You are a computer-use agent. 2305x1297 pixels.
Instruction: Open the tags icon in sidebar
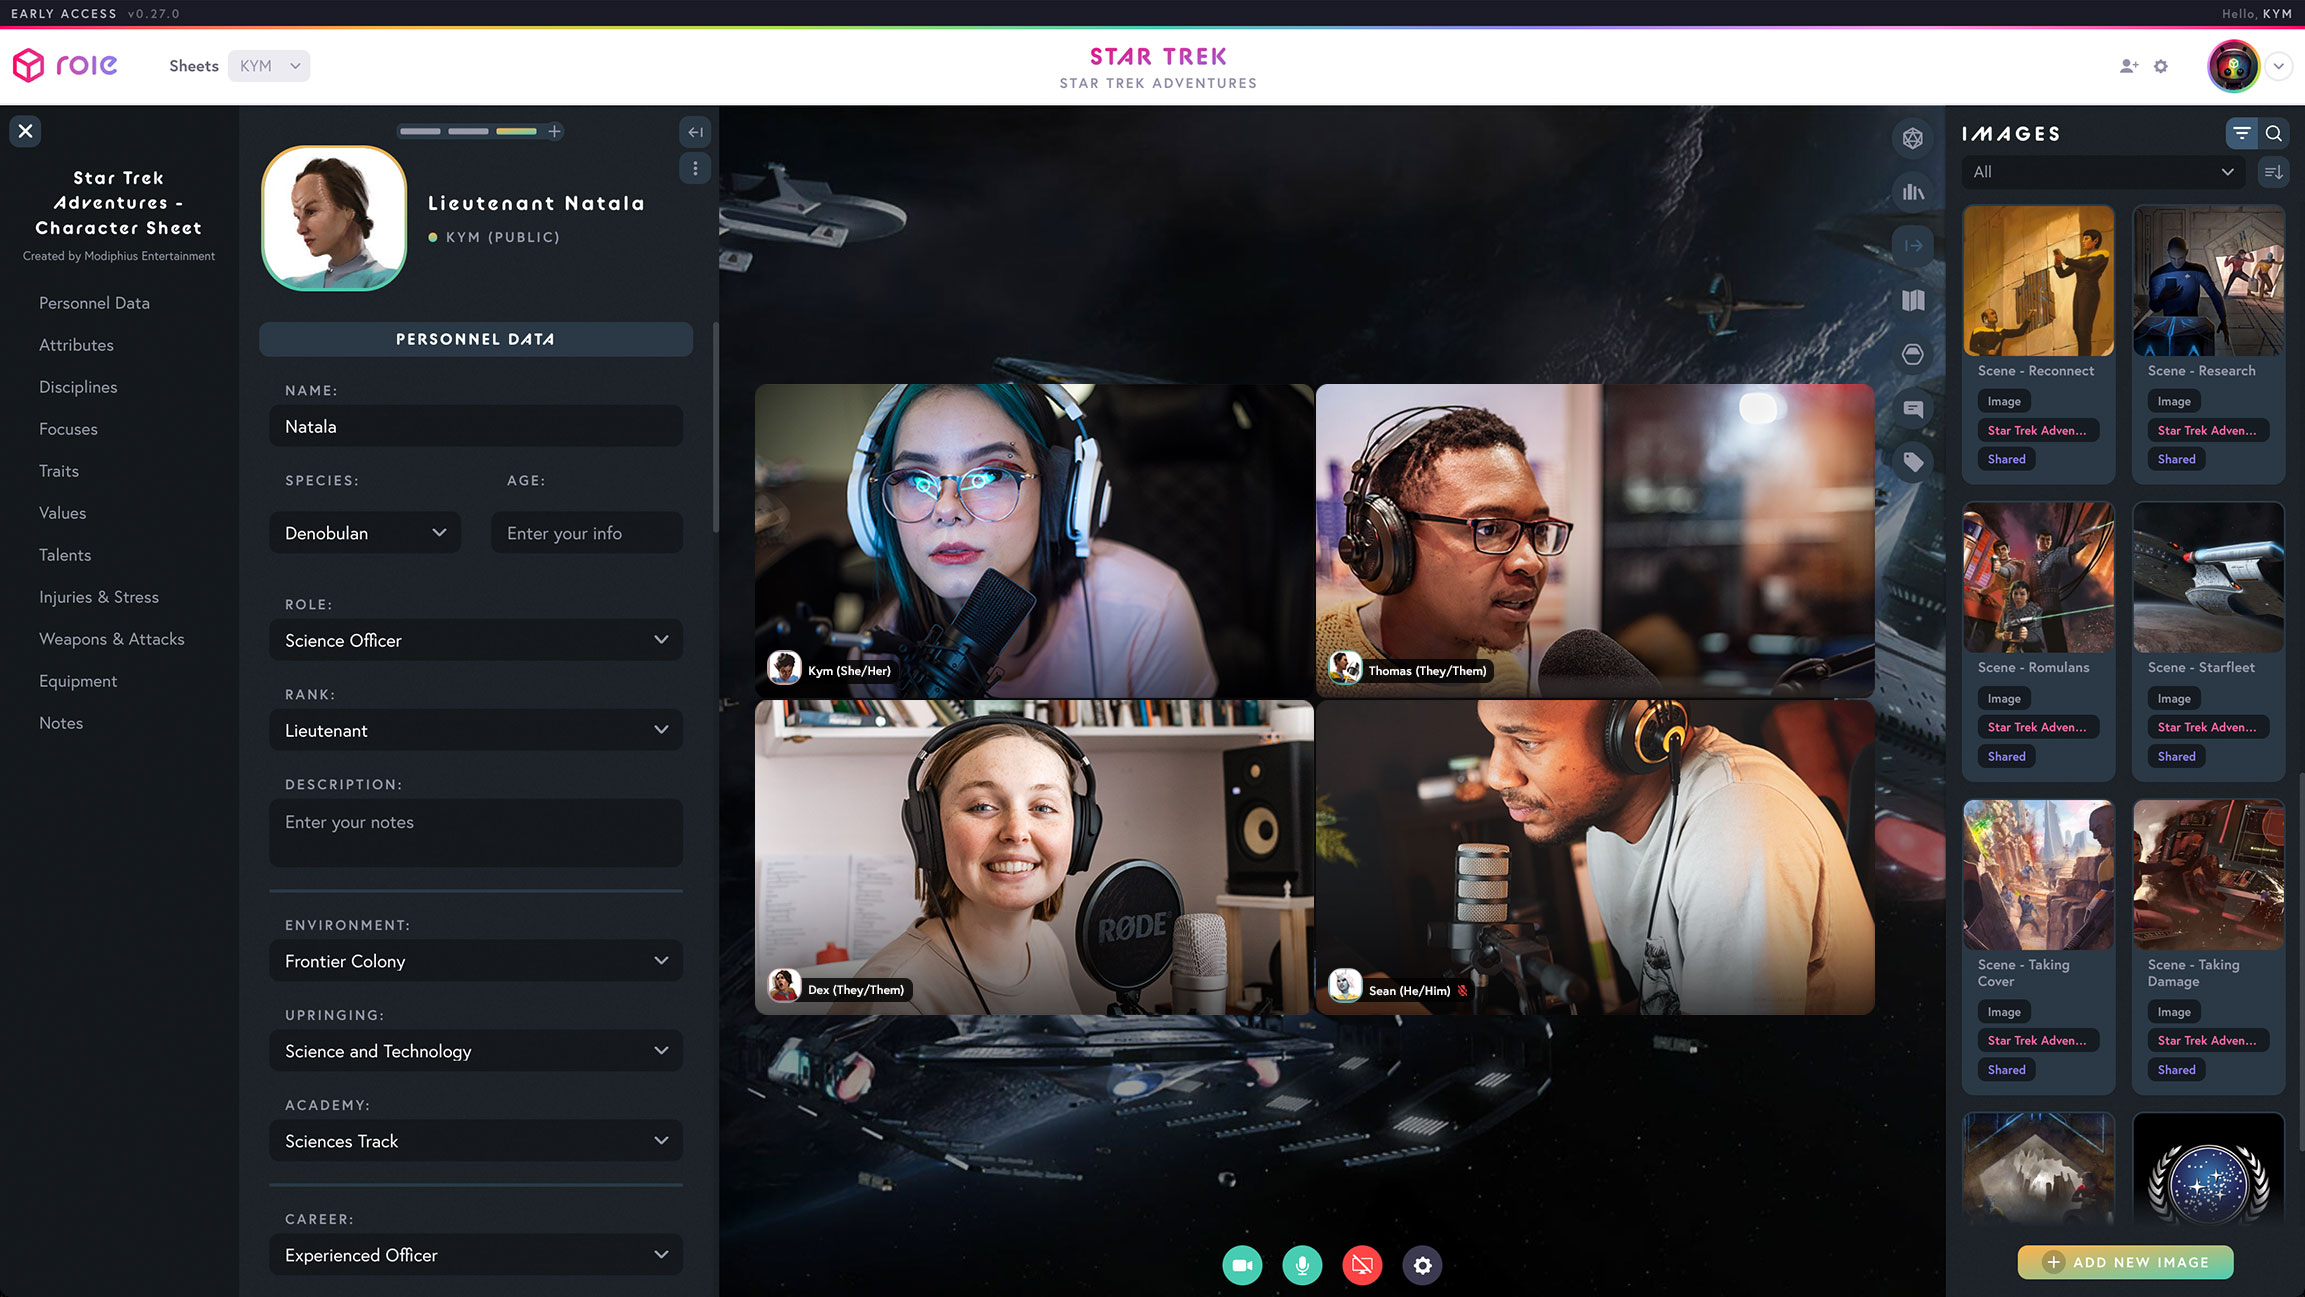(1912, 462)
